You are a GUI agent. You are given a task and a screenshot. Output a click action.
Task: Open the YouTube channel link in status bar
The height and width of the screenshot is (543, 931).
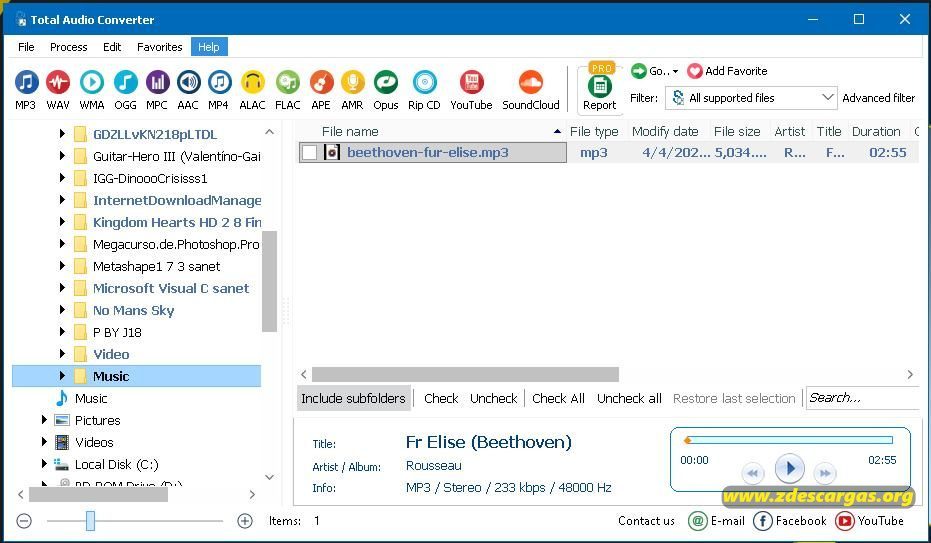(x=869, y=521)
